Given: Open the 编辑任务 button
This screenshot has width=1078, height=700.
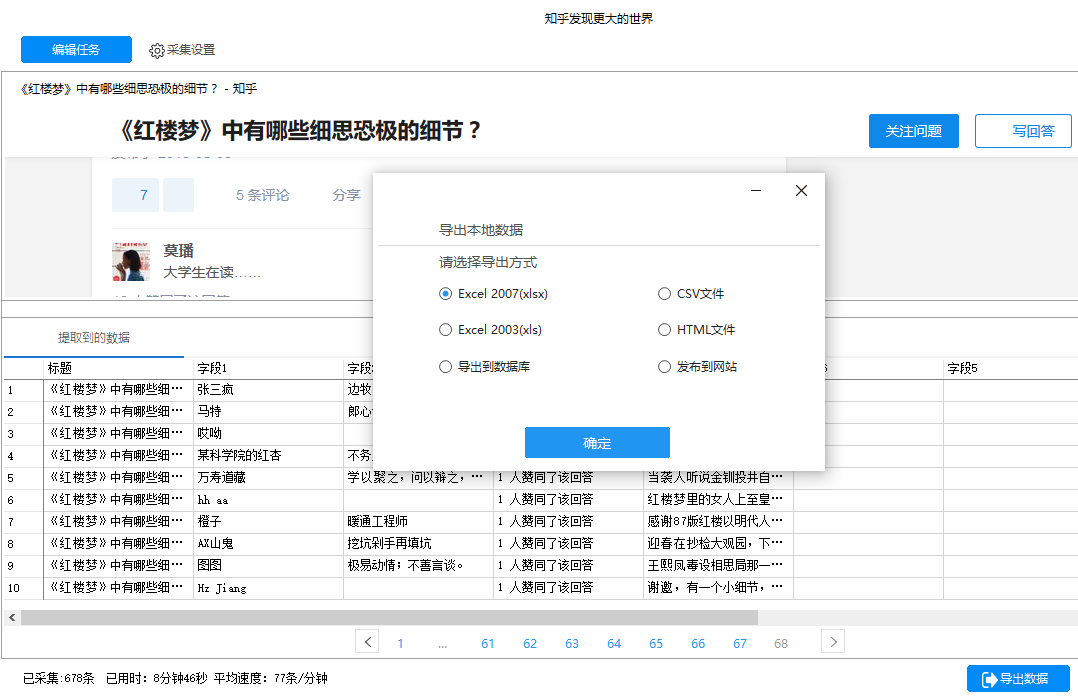Looking at the screenshot, I should pyautogui.click(x=76, y=50).
